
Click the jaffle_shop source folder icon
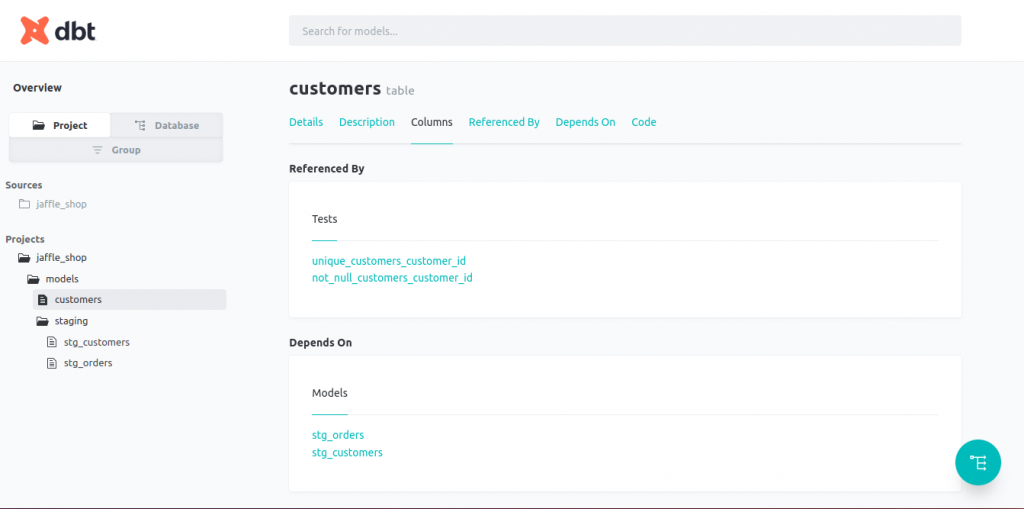(x=24, y=205)
